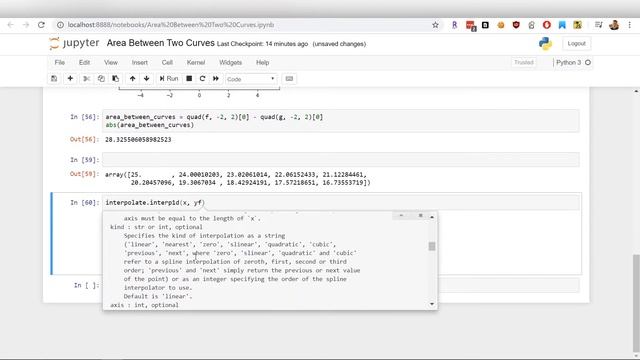Viewport: 640px width, 360px height.
Task: Click the tooltip scrollbar thumb
Action: click(432, 246)
